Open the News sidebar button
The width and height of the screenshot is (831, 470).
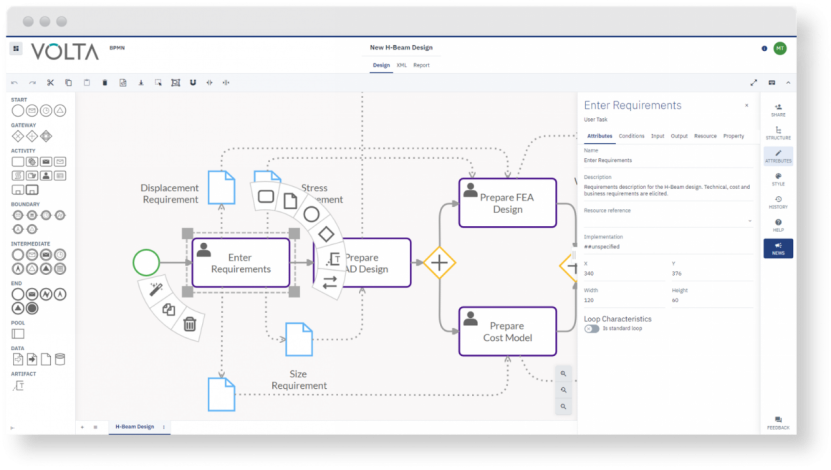pyautogui.click(x=778, y=249)
